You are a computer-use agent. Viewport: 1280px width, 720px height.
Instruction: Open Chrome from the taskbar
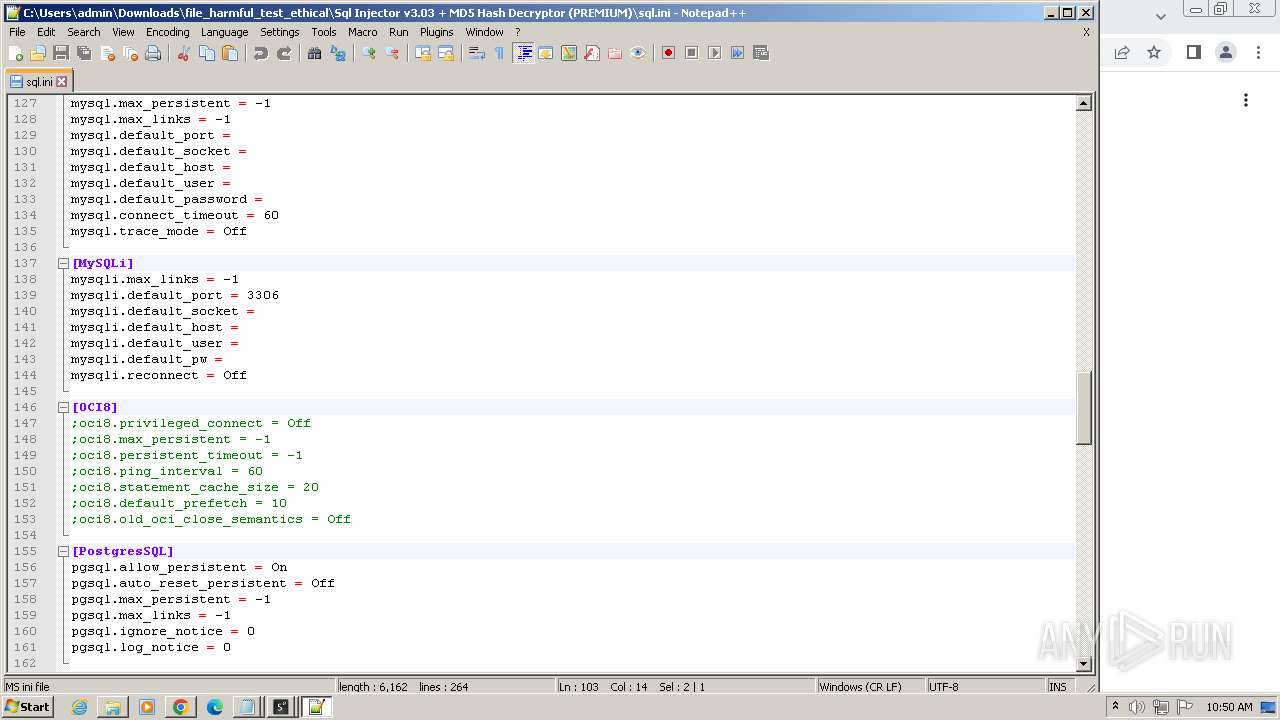click(x=180, y=707)
